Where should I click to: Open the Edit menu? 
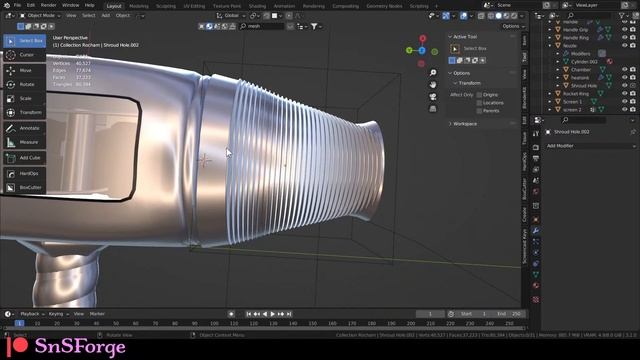pos(31,5)
